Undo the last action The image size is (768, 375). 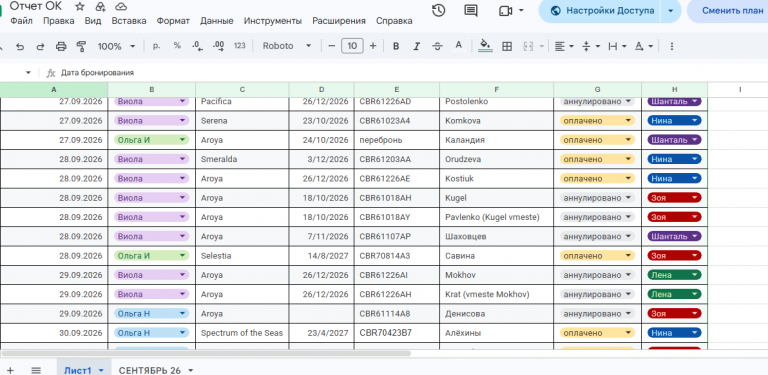coord(20,47)
